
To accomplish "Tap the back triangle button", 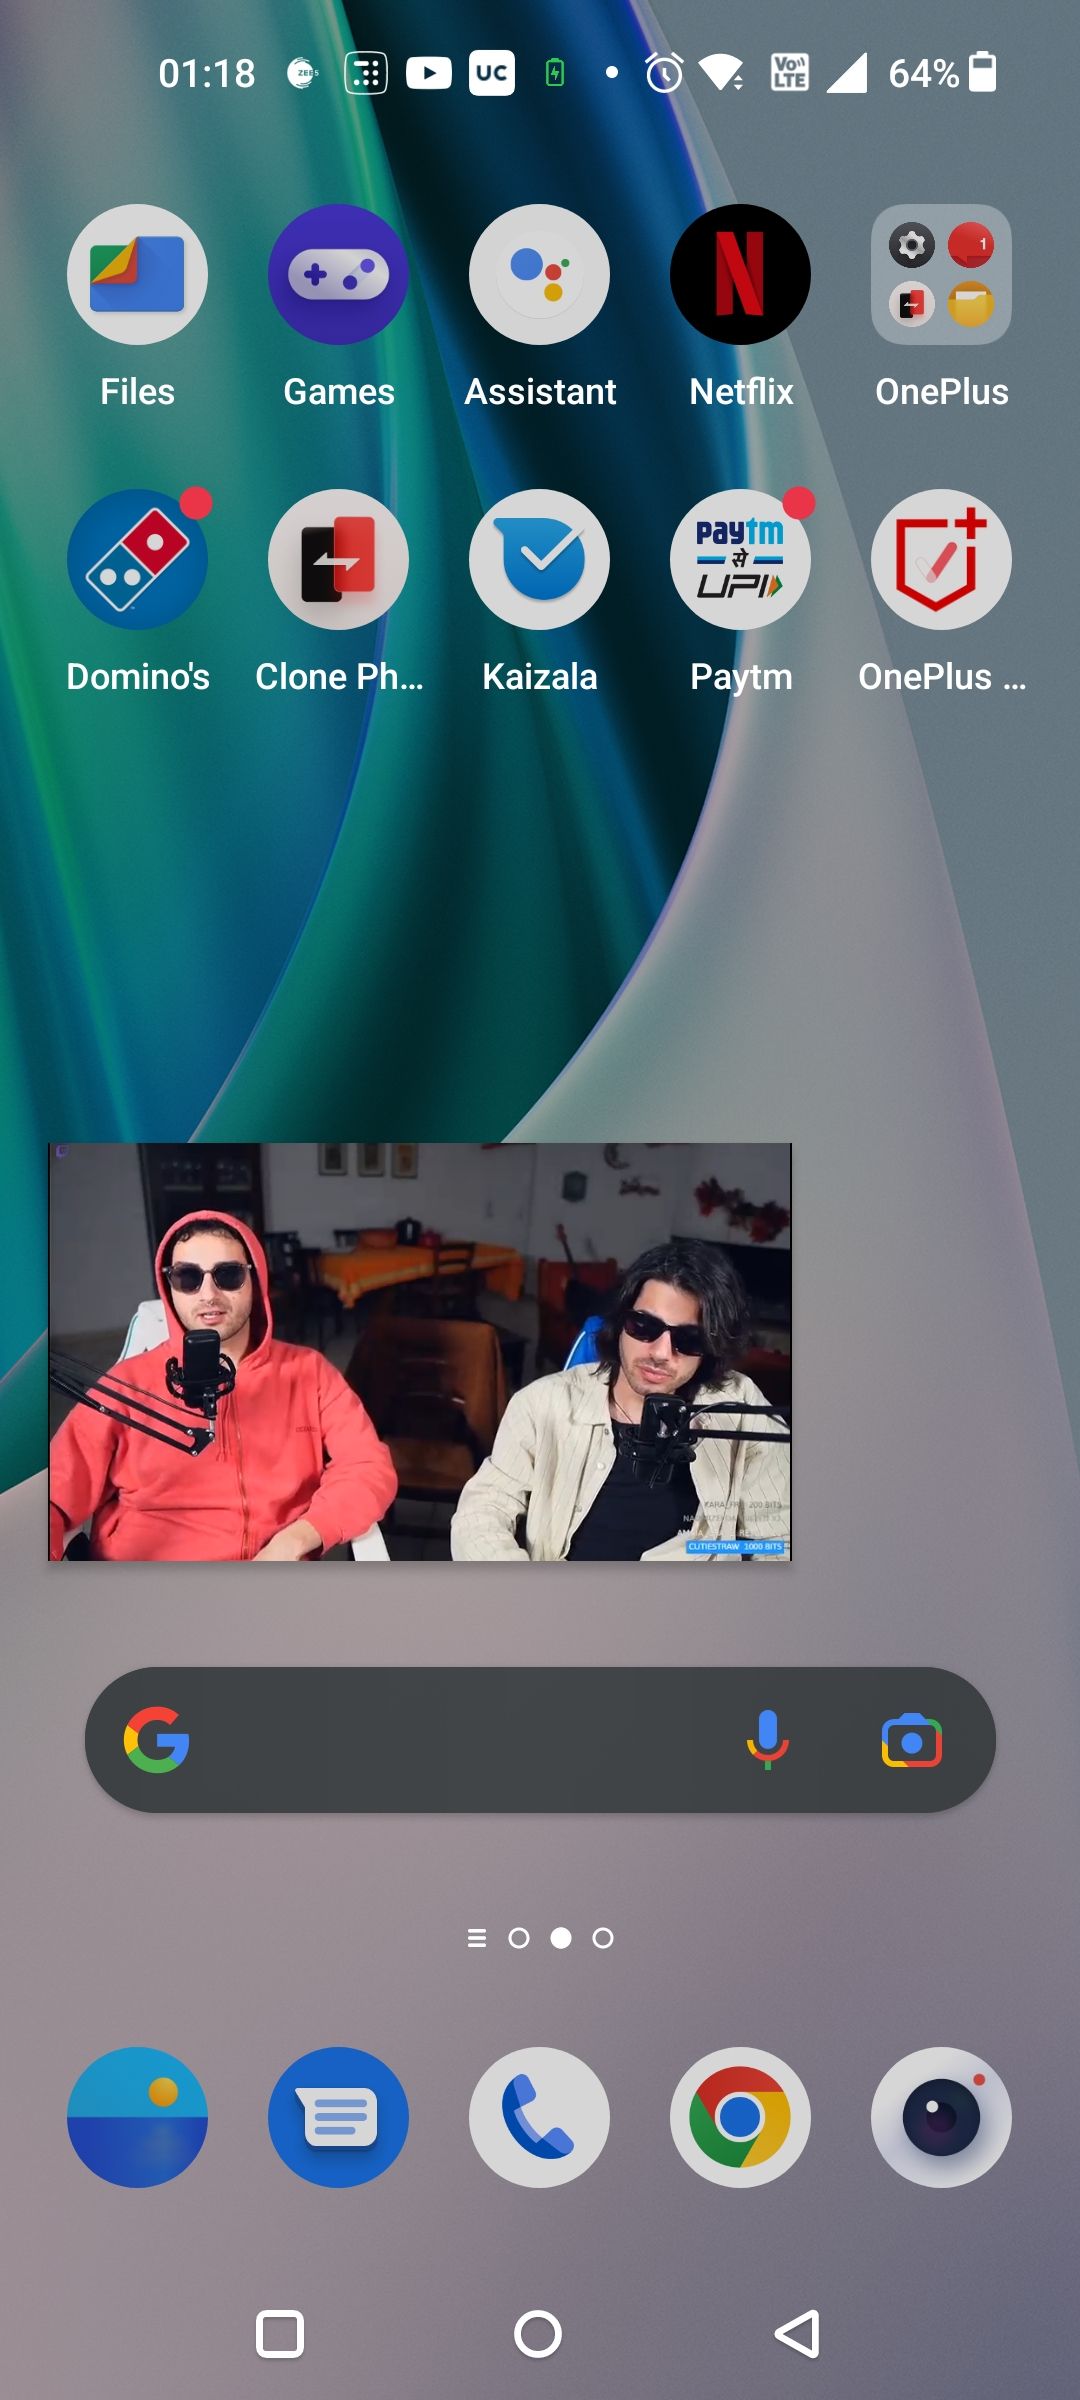I will pyautogui.click(x=798, y=2334).
